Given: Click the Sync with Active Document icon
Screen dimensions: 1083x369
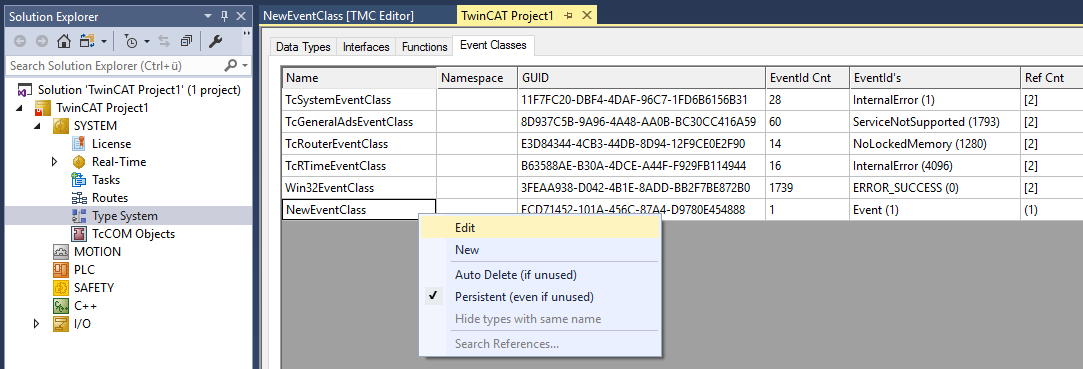Looking at the screenshot, I should (x=164, y=41).
